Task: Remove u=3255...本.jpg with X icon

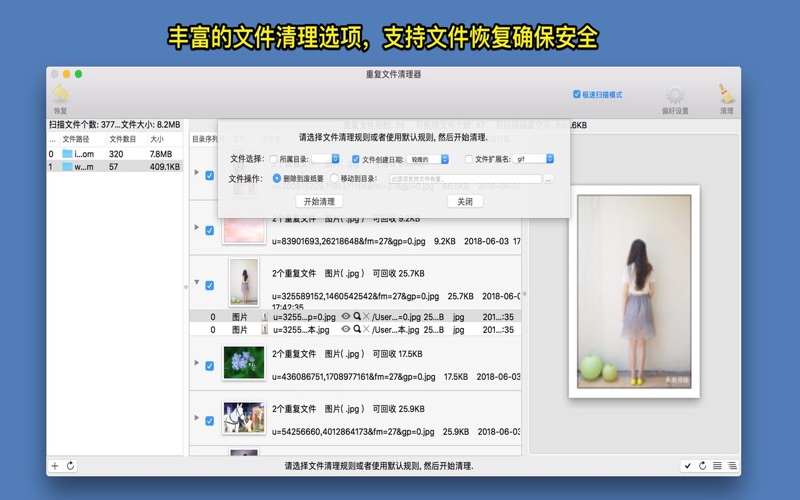Action: (x=366, y=330)
